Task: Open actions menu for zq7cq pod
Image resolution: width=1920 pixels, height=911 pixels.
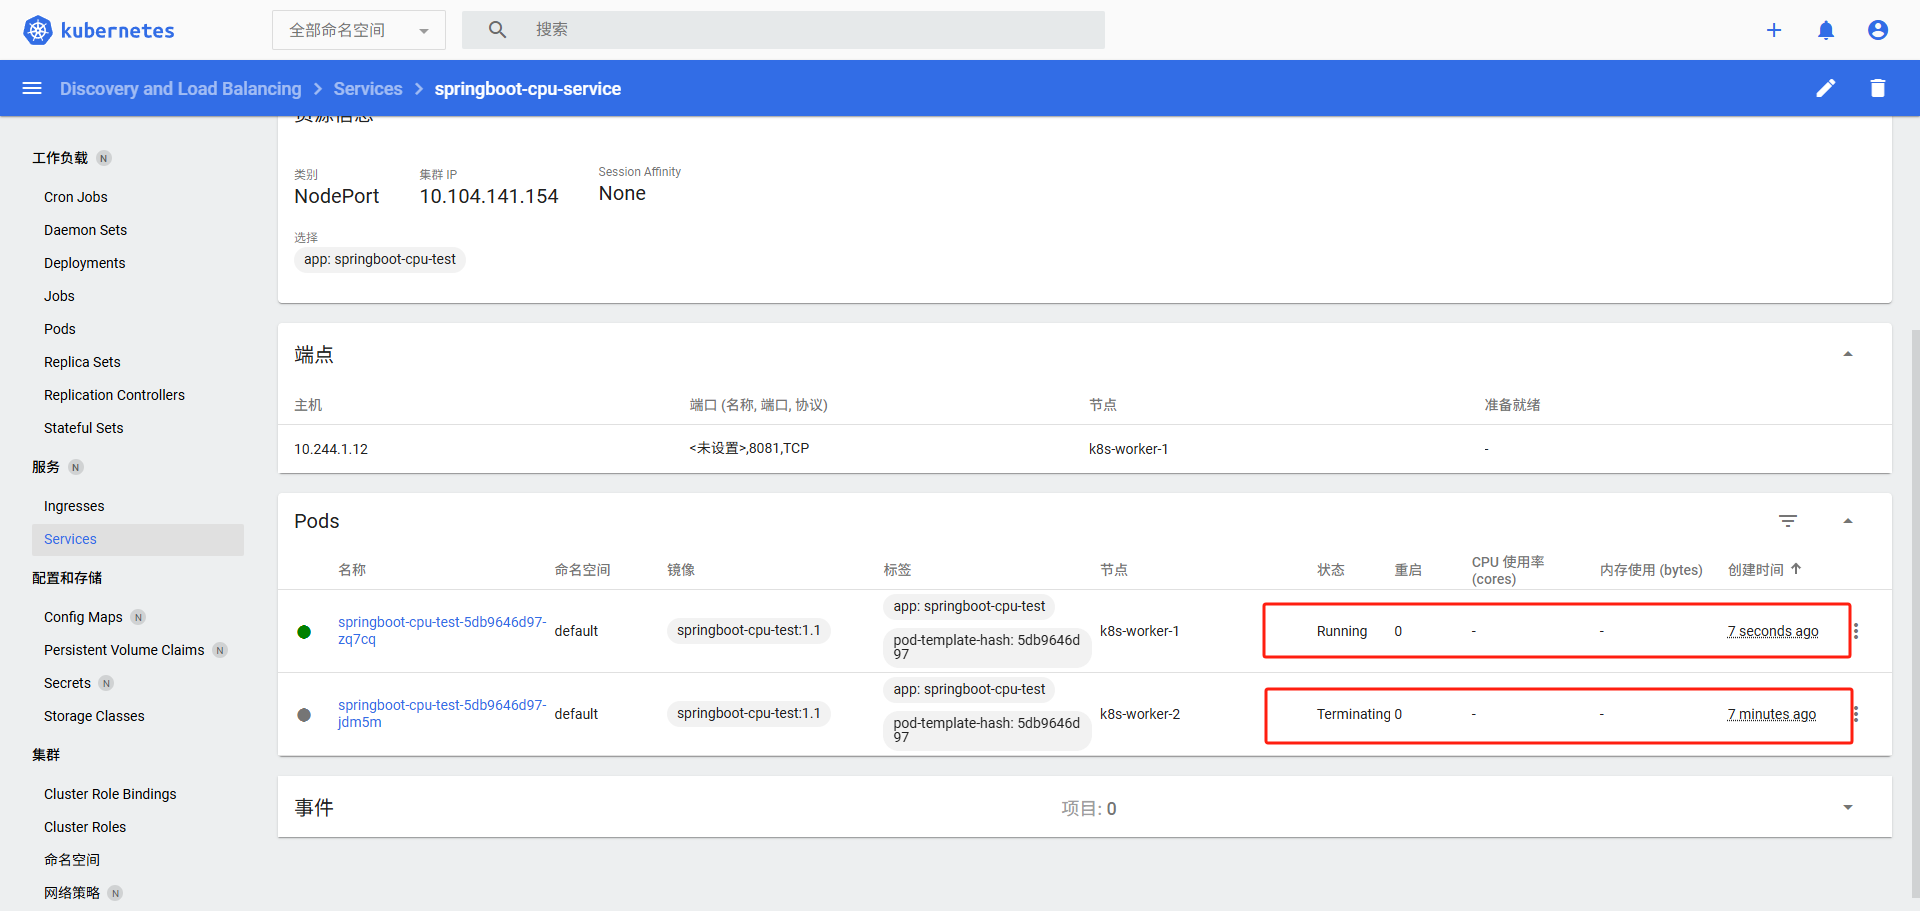Action: pos(1856,631)
